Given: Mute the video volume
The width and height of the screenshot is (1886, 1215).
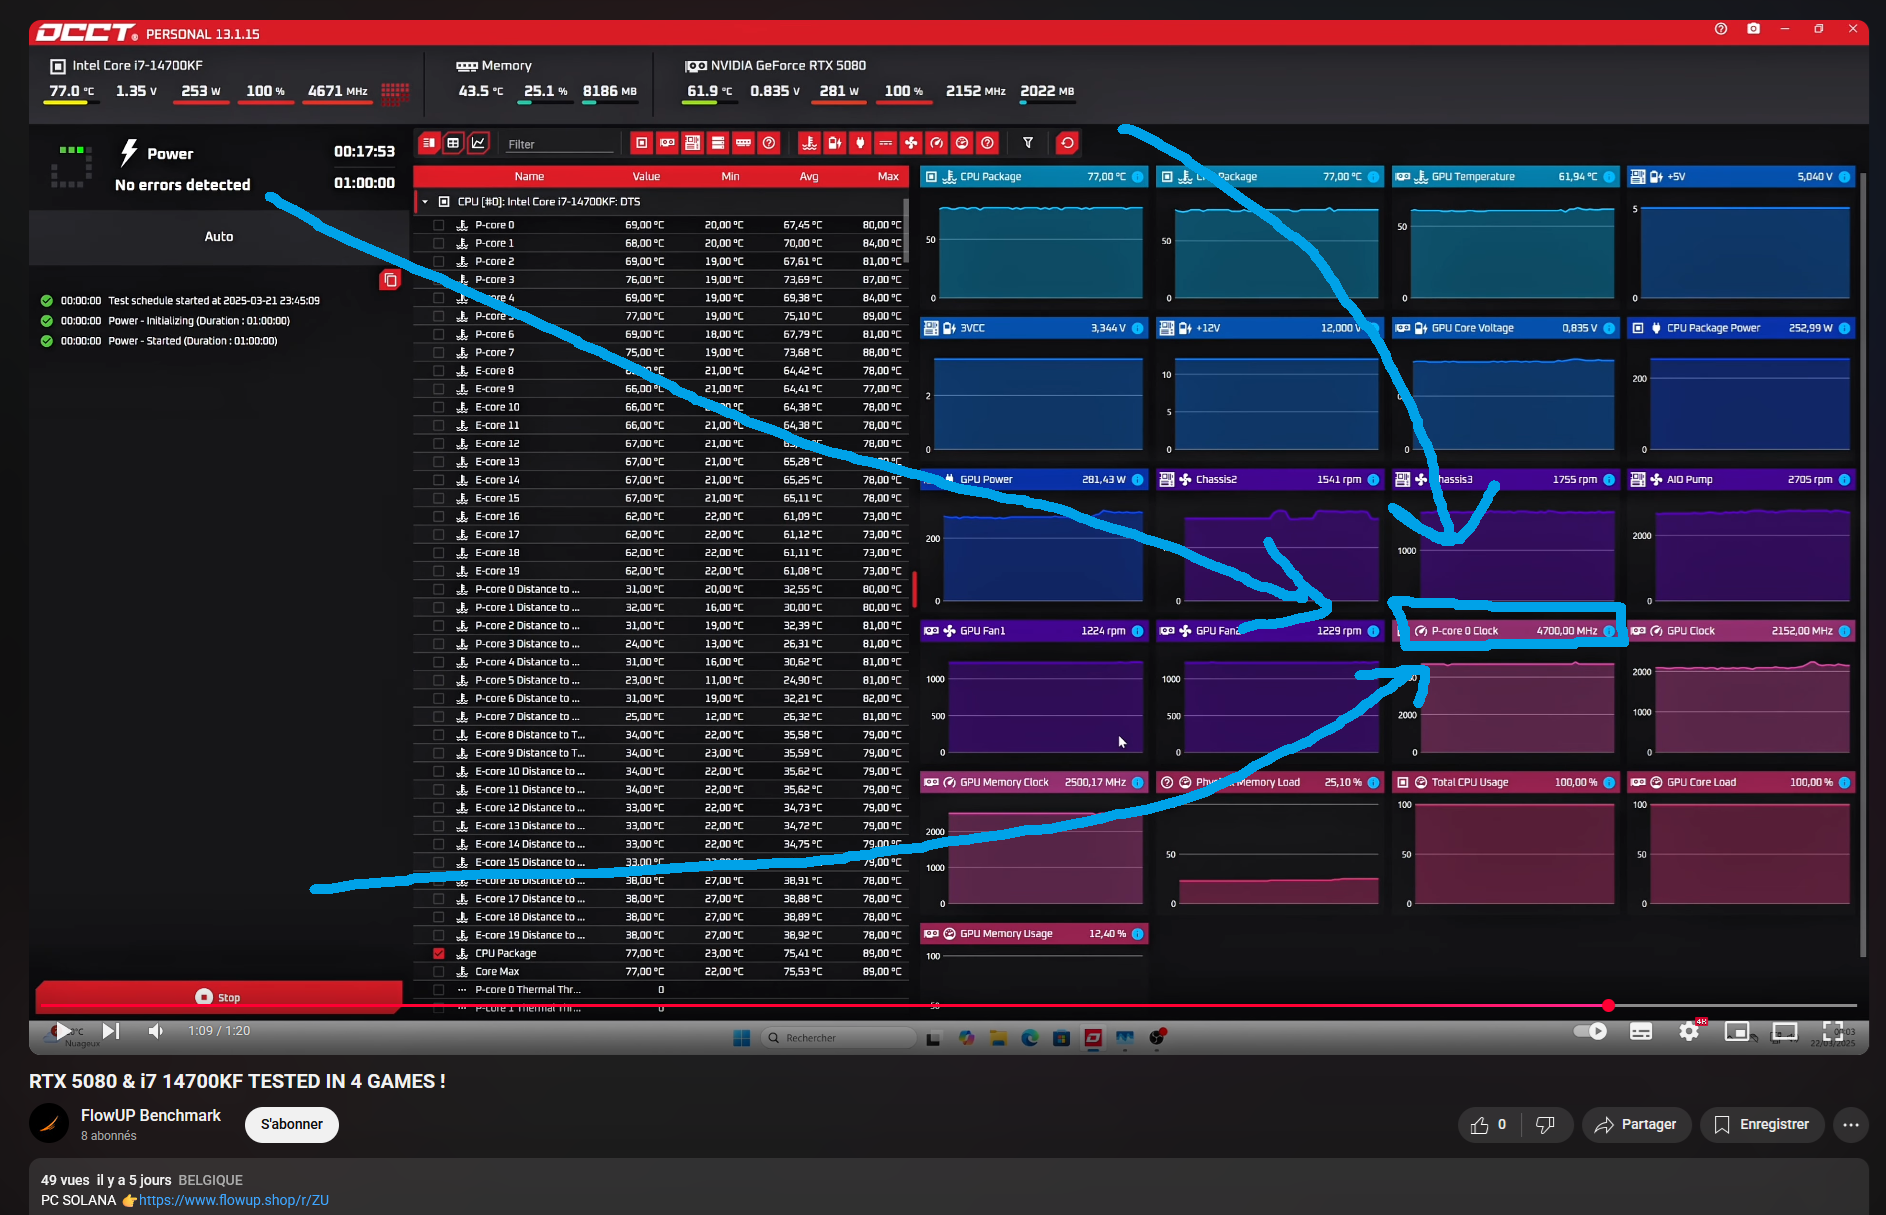Looking at the screenshot, I should coord(155,1031).
